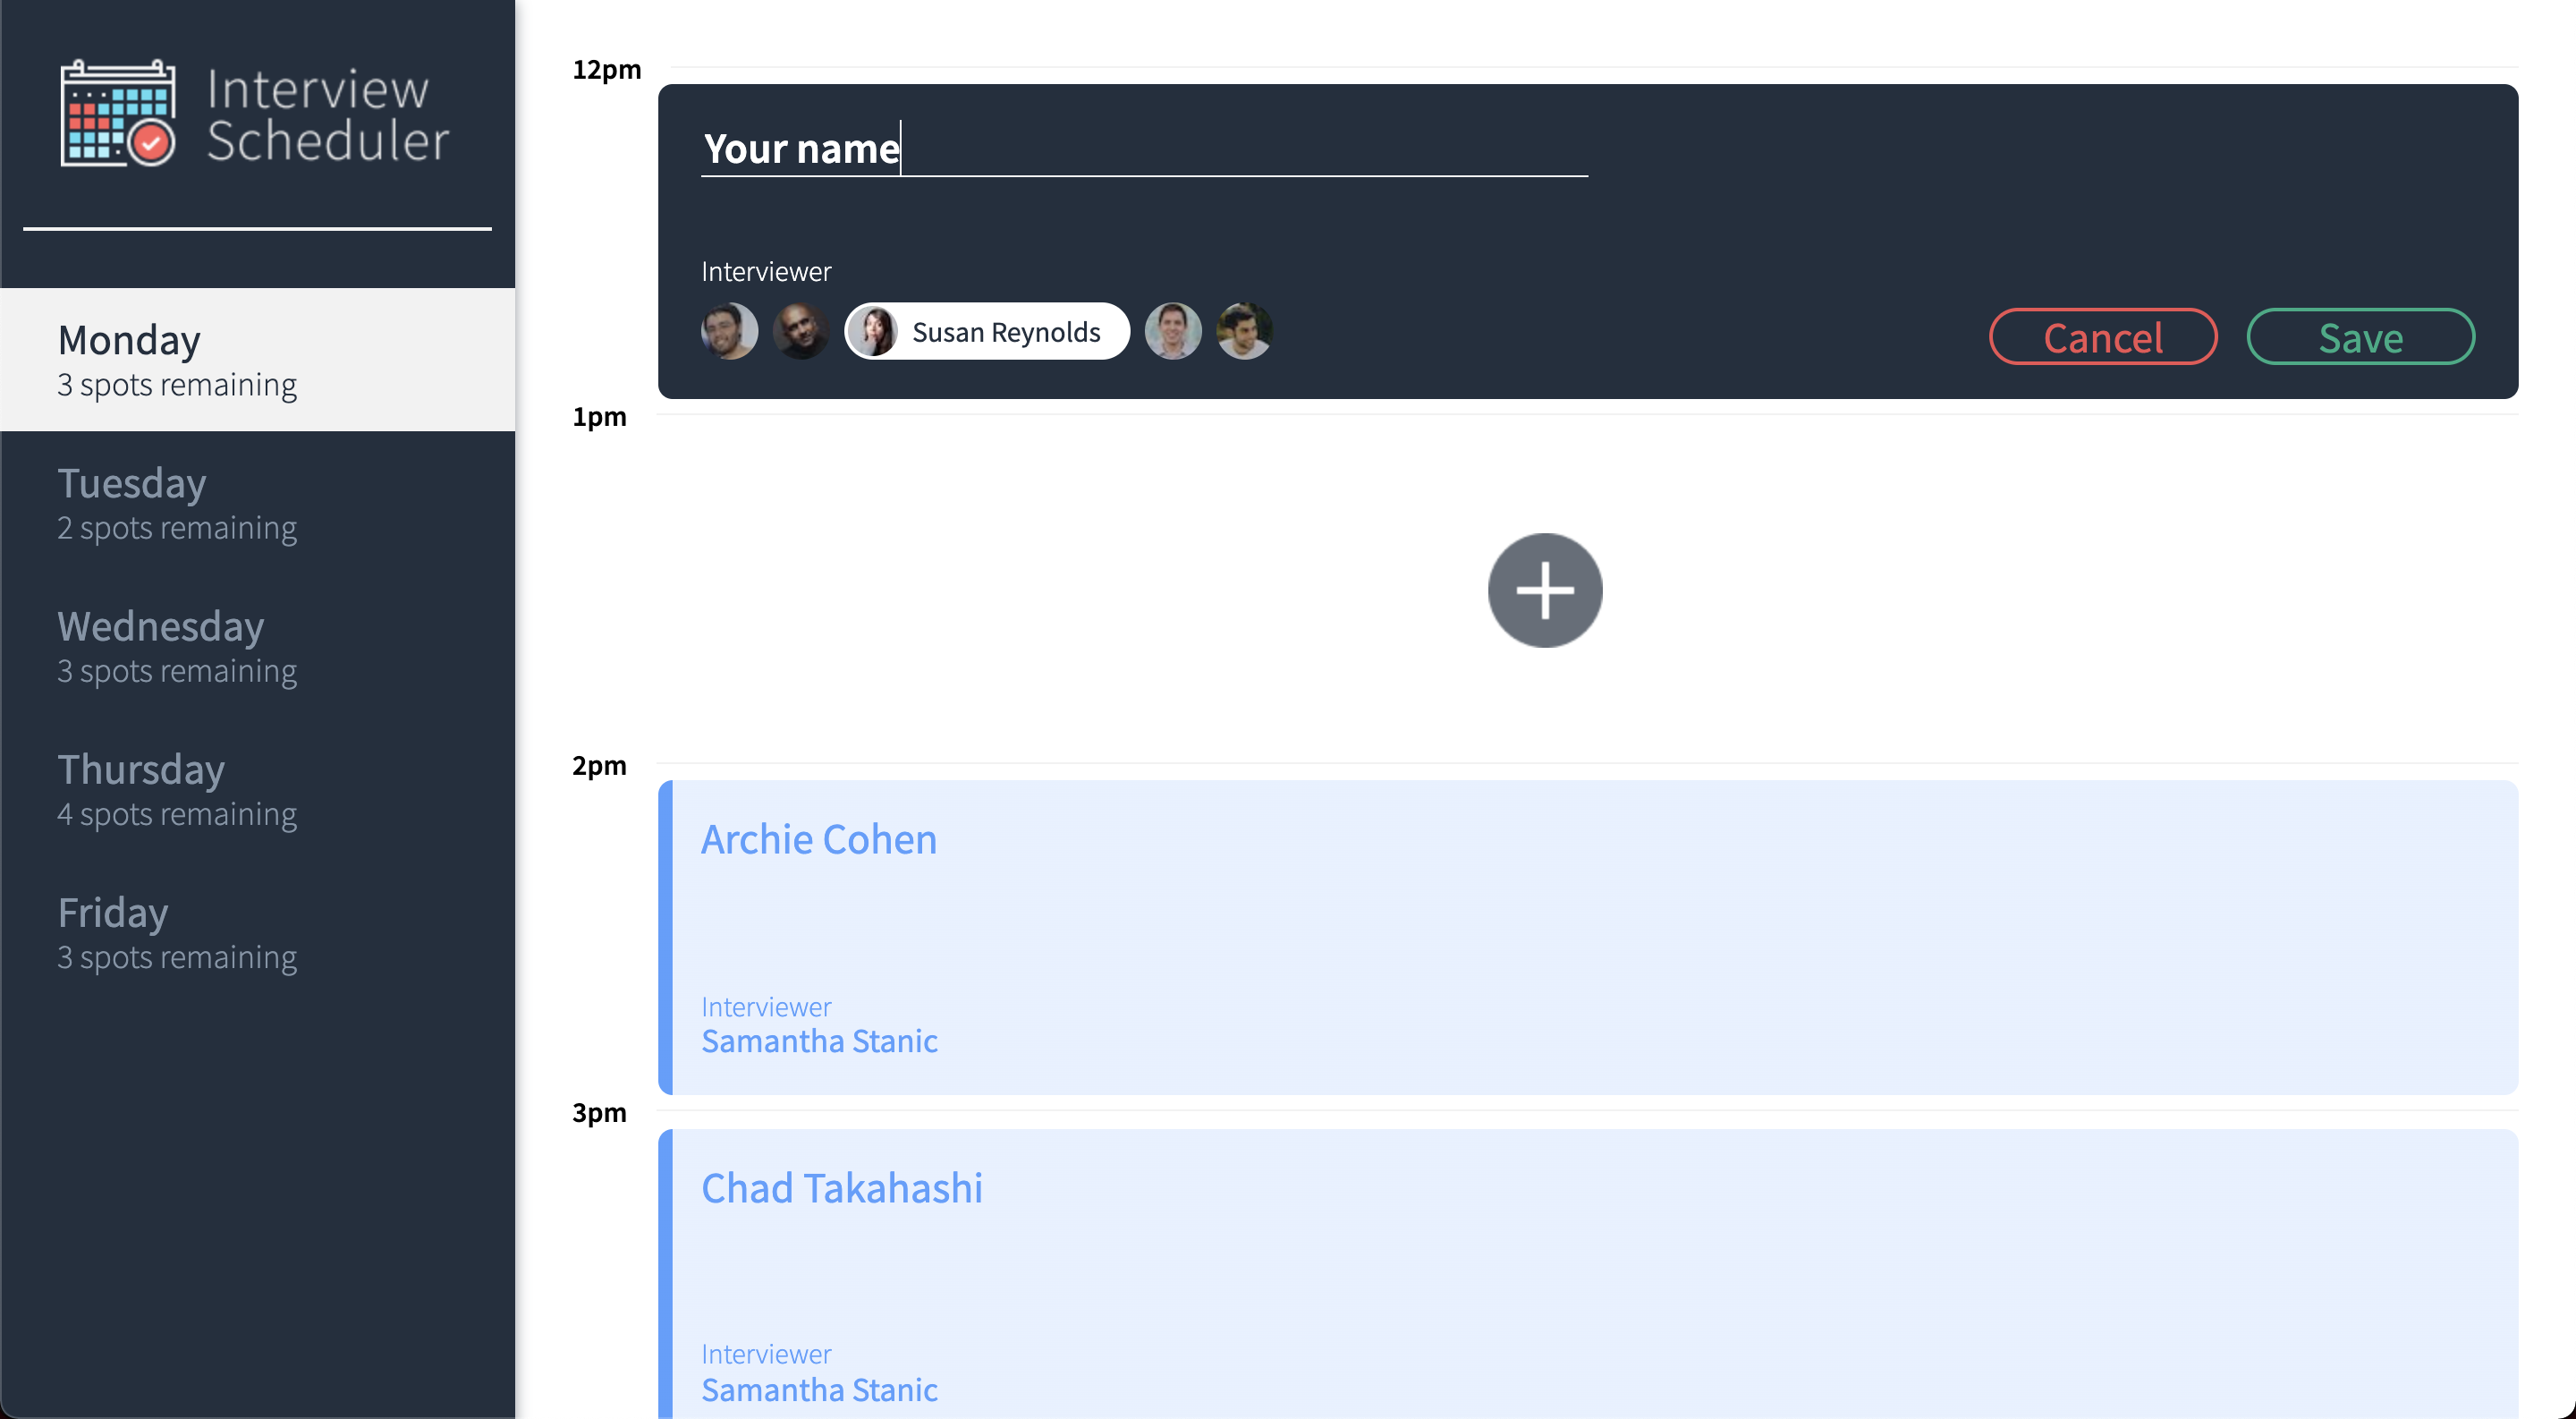
Task: Switch to Tuesday with 2 spots remaining
Action: (x=258, y=503)
